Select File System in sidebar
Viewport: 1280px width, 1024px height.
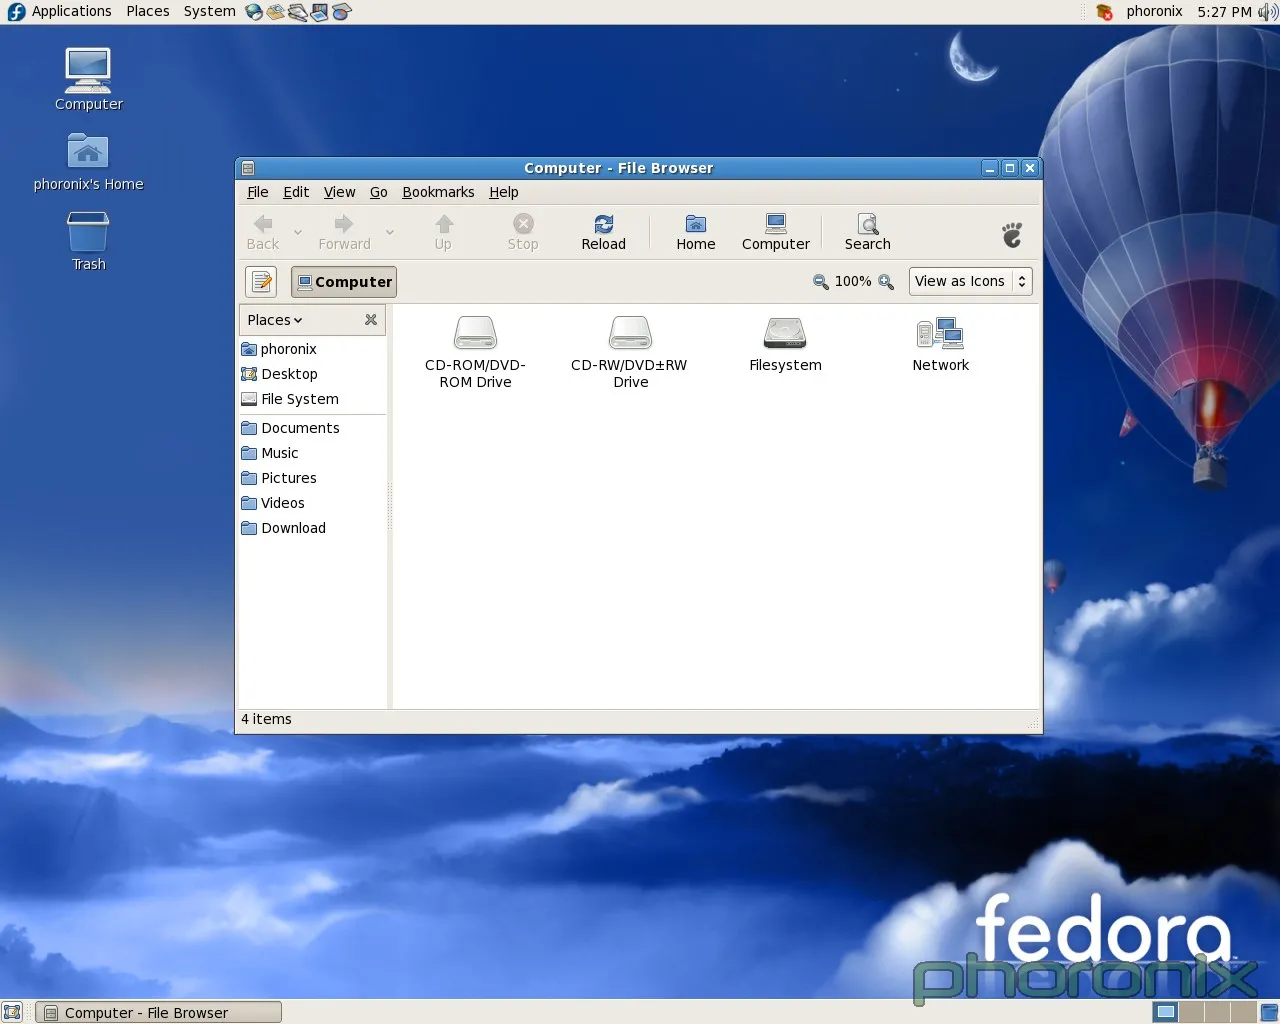pos(312,399)
